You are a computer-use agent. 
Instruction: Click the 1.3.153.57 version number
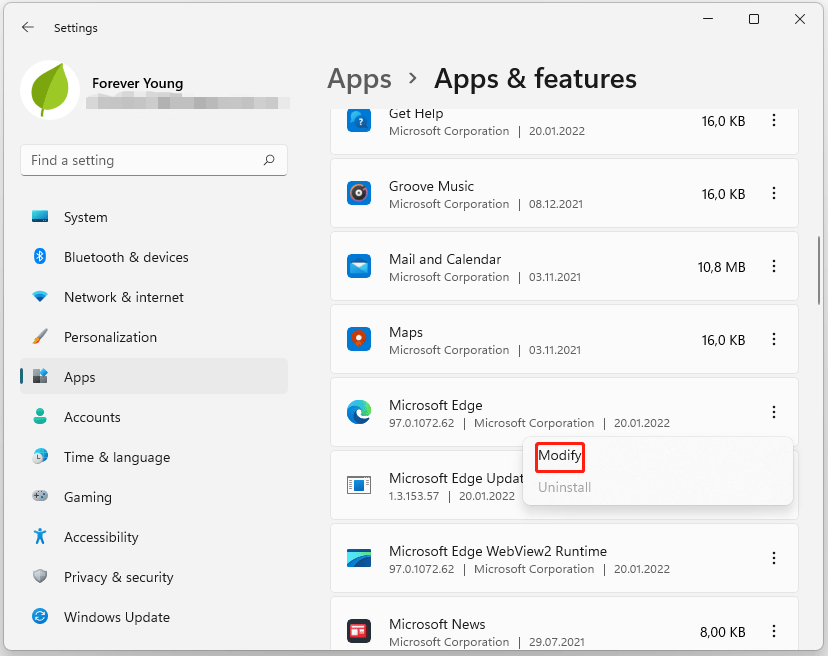(414, 496)
